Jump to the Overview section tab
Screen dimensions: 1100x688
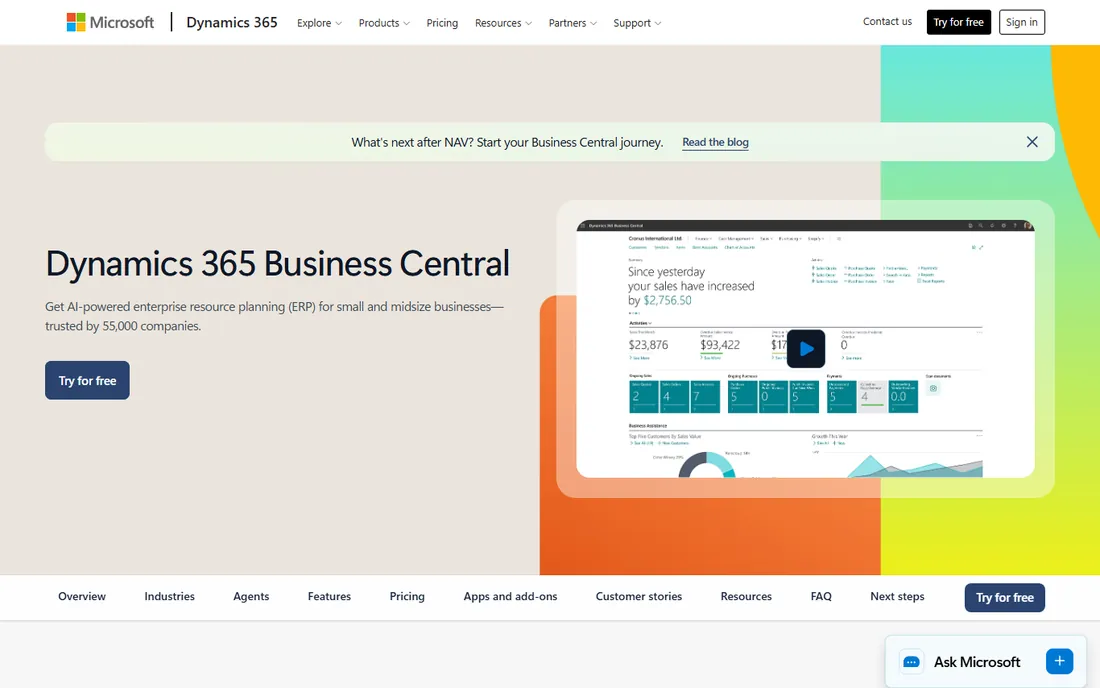click(82, 596)
